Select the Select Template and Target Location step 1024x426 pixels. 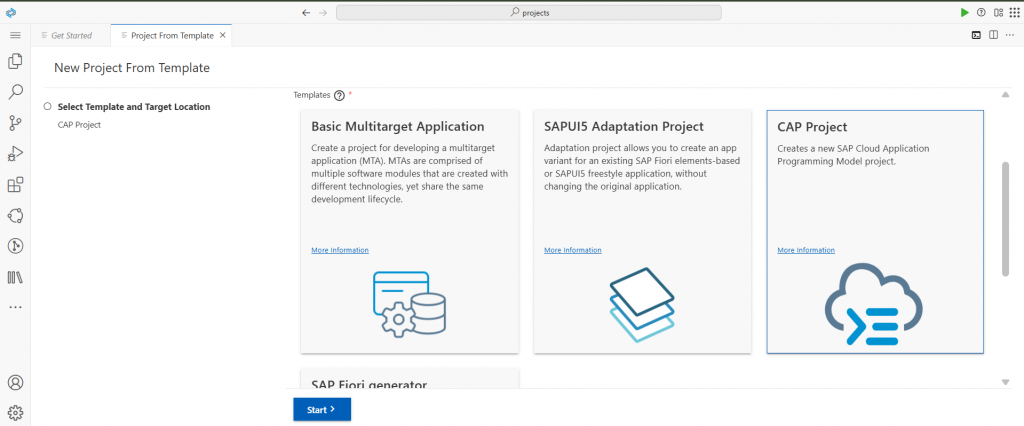pyautogui.click(x=134, y=106)
